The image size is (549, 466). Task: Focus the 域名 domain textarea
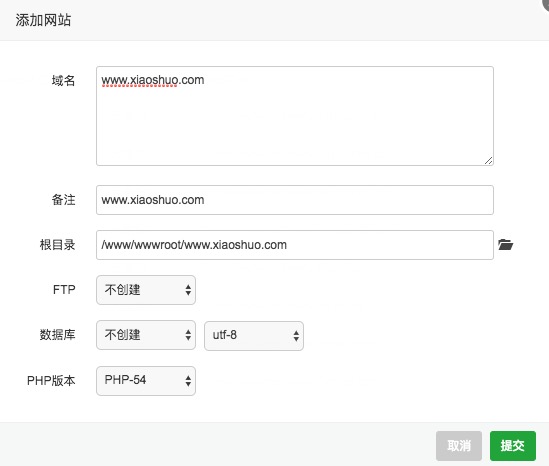pos(295,116)
